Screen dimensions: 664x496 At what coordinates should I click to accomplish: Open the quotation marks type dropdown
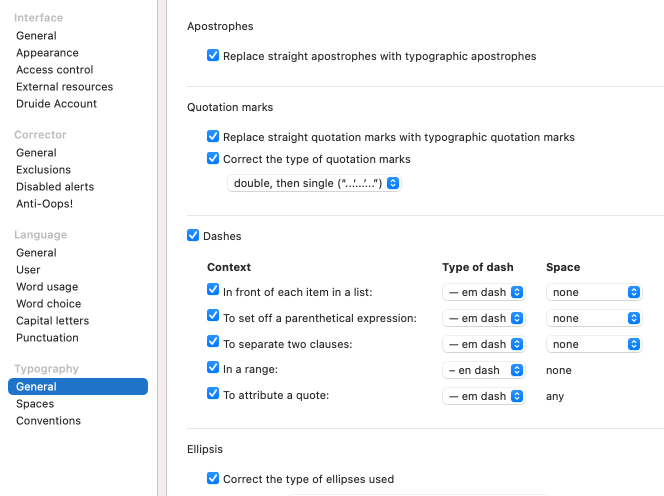click(314, 183)
